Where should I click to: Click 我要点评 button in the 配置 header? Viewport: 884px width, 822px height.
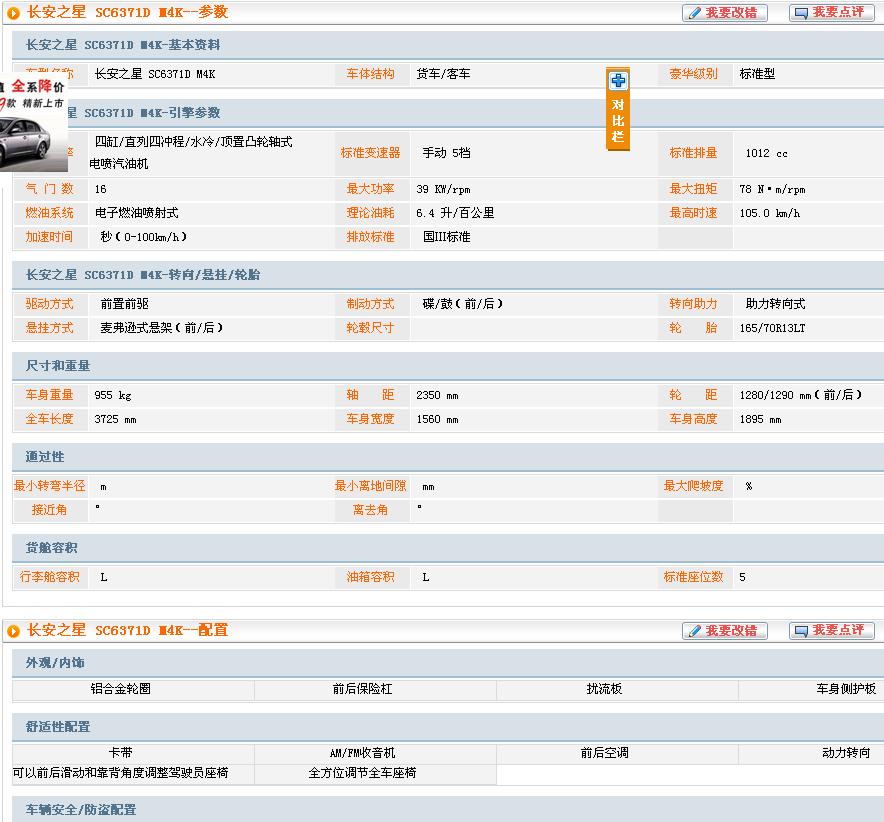(831, 631)
